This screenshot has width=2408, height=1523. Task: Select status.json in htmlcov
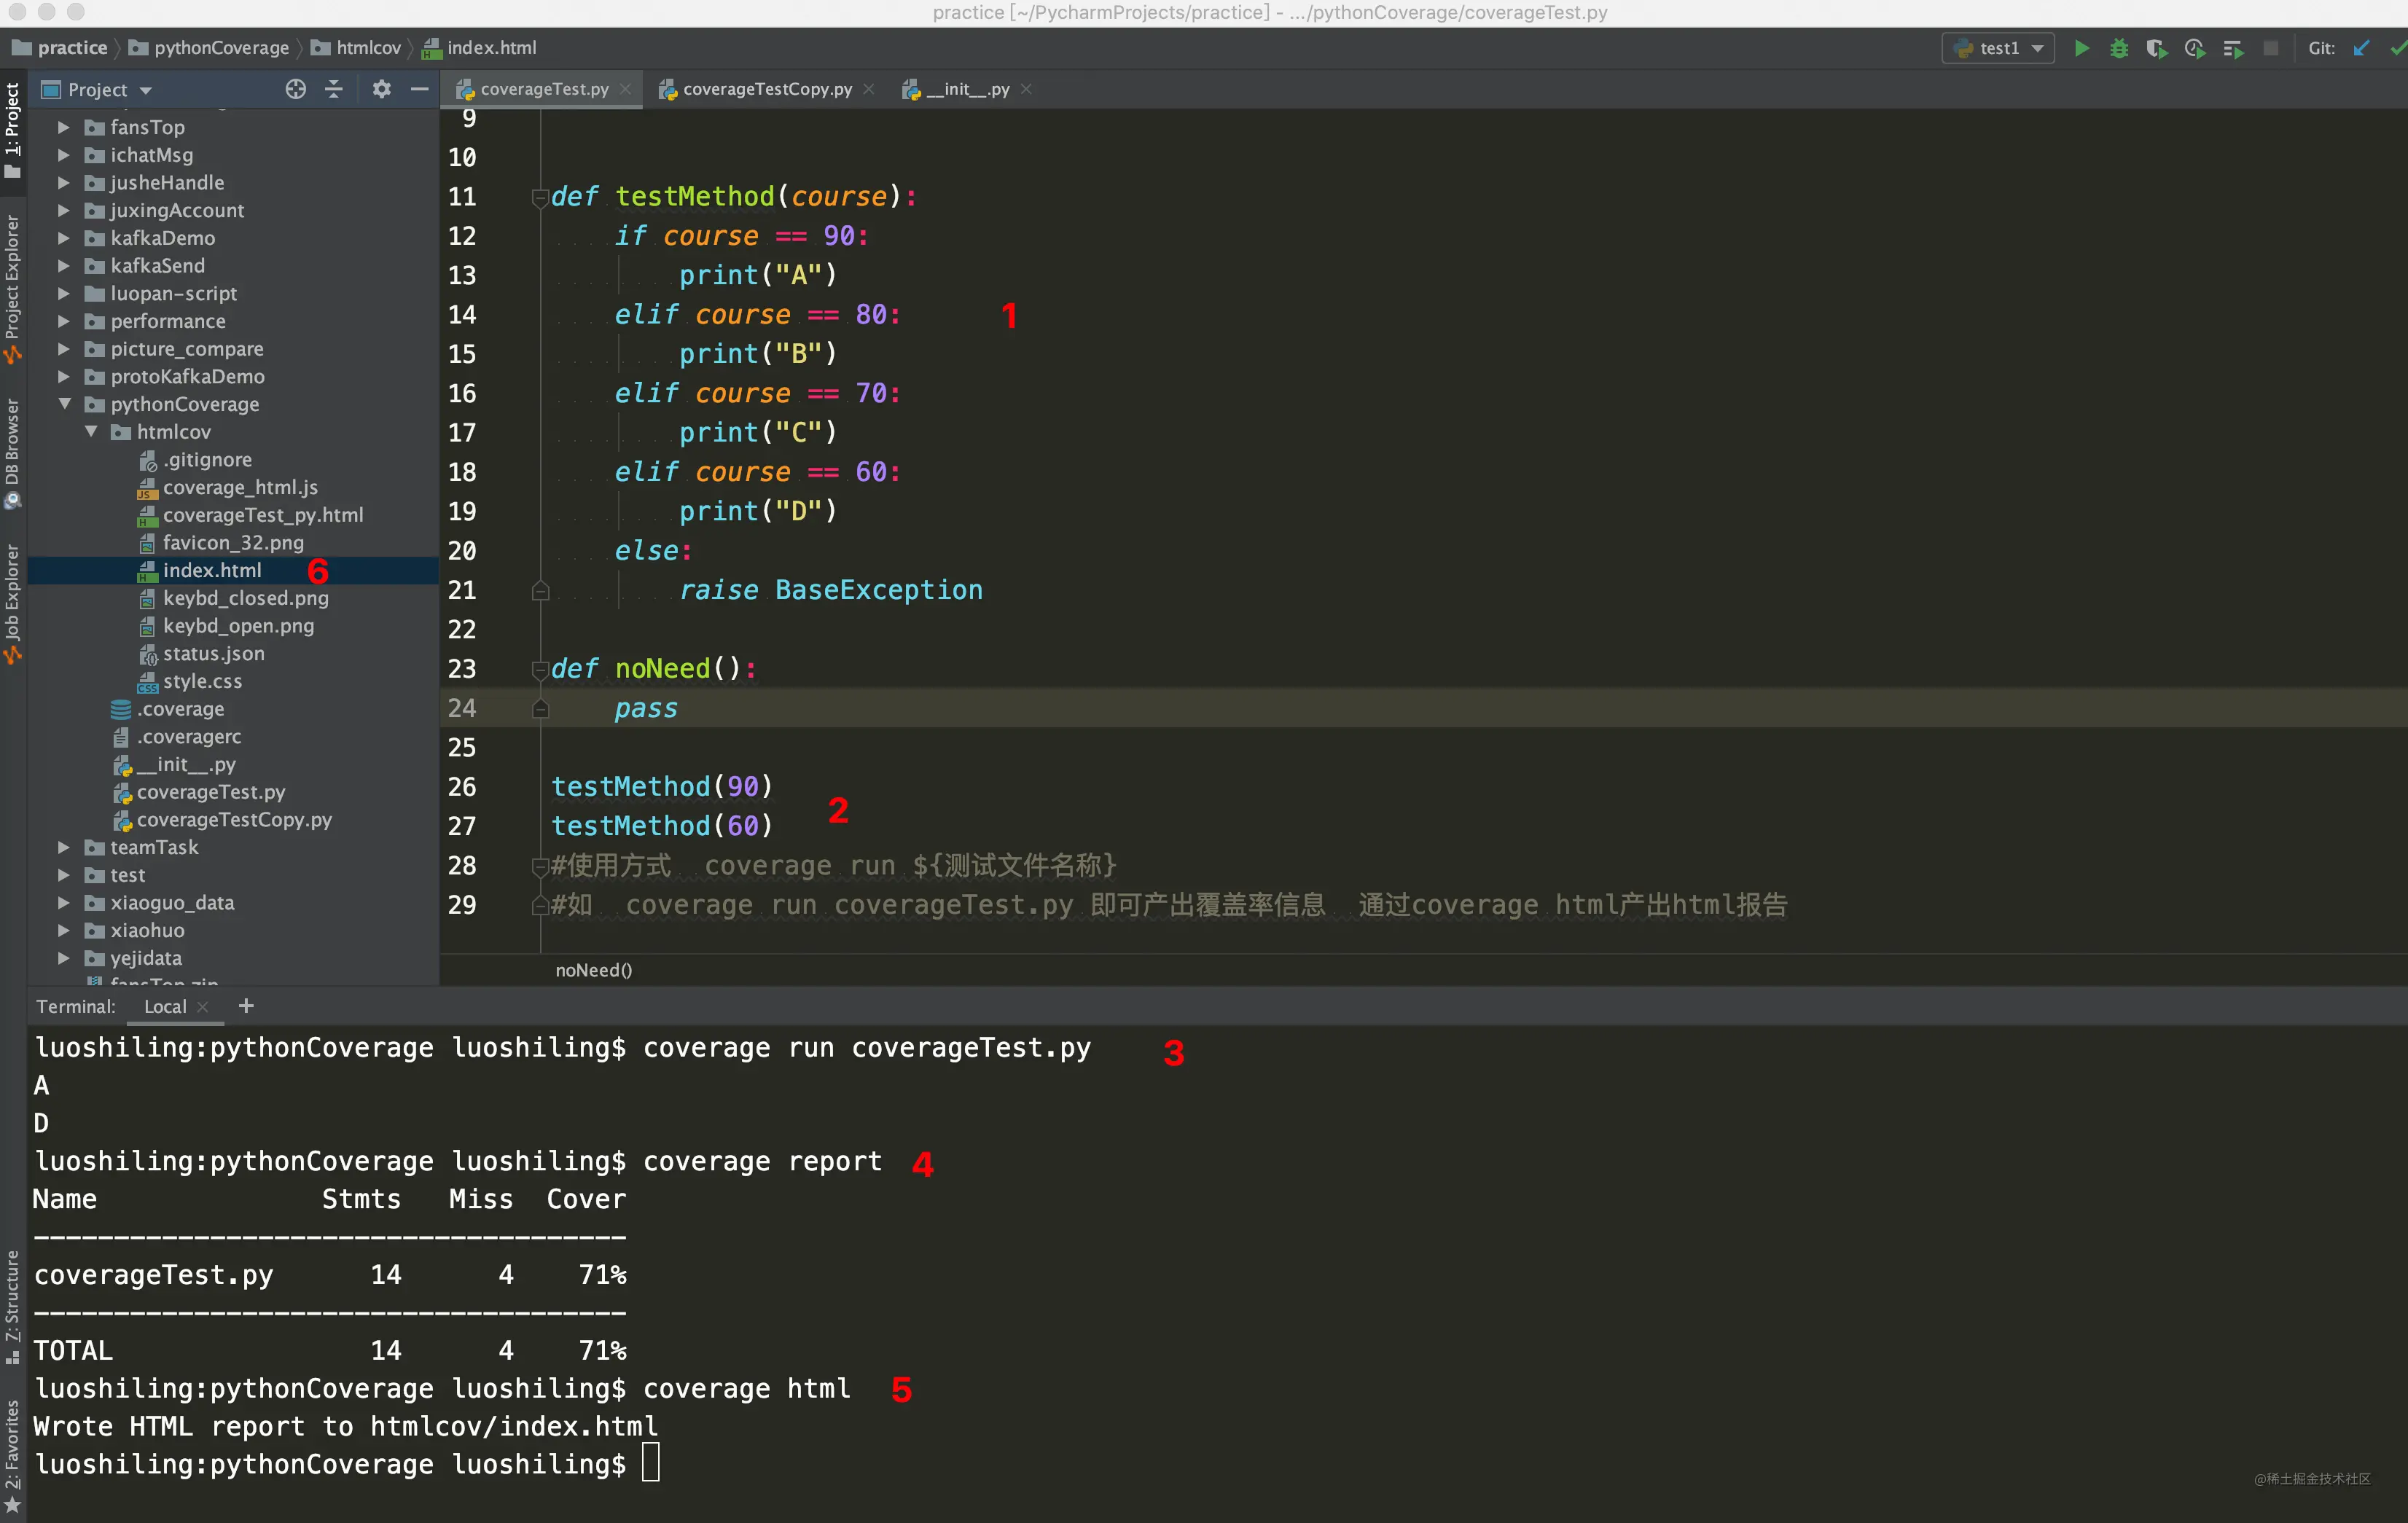214,653
